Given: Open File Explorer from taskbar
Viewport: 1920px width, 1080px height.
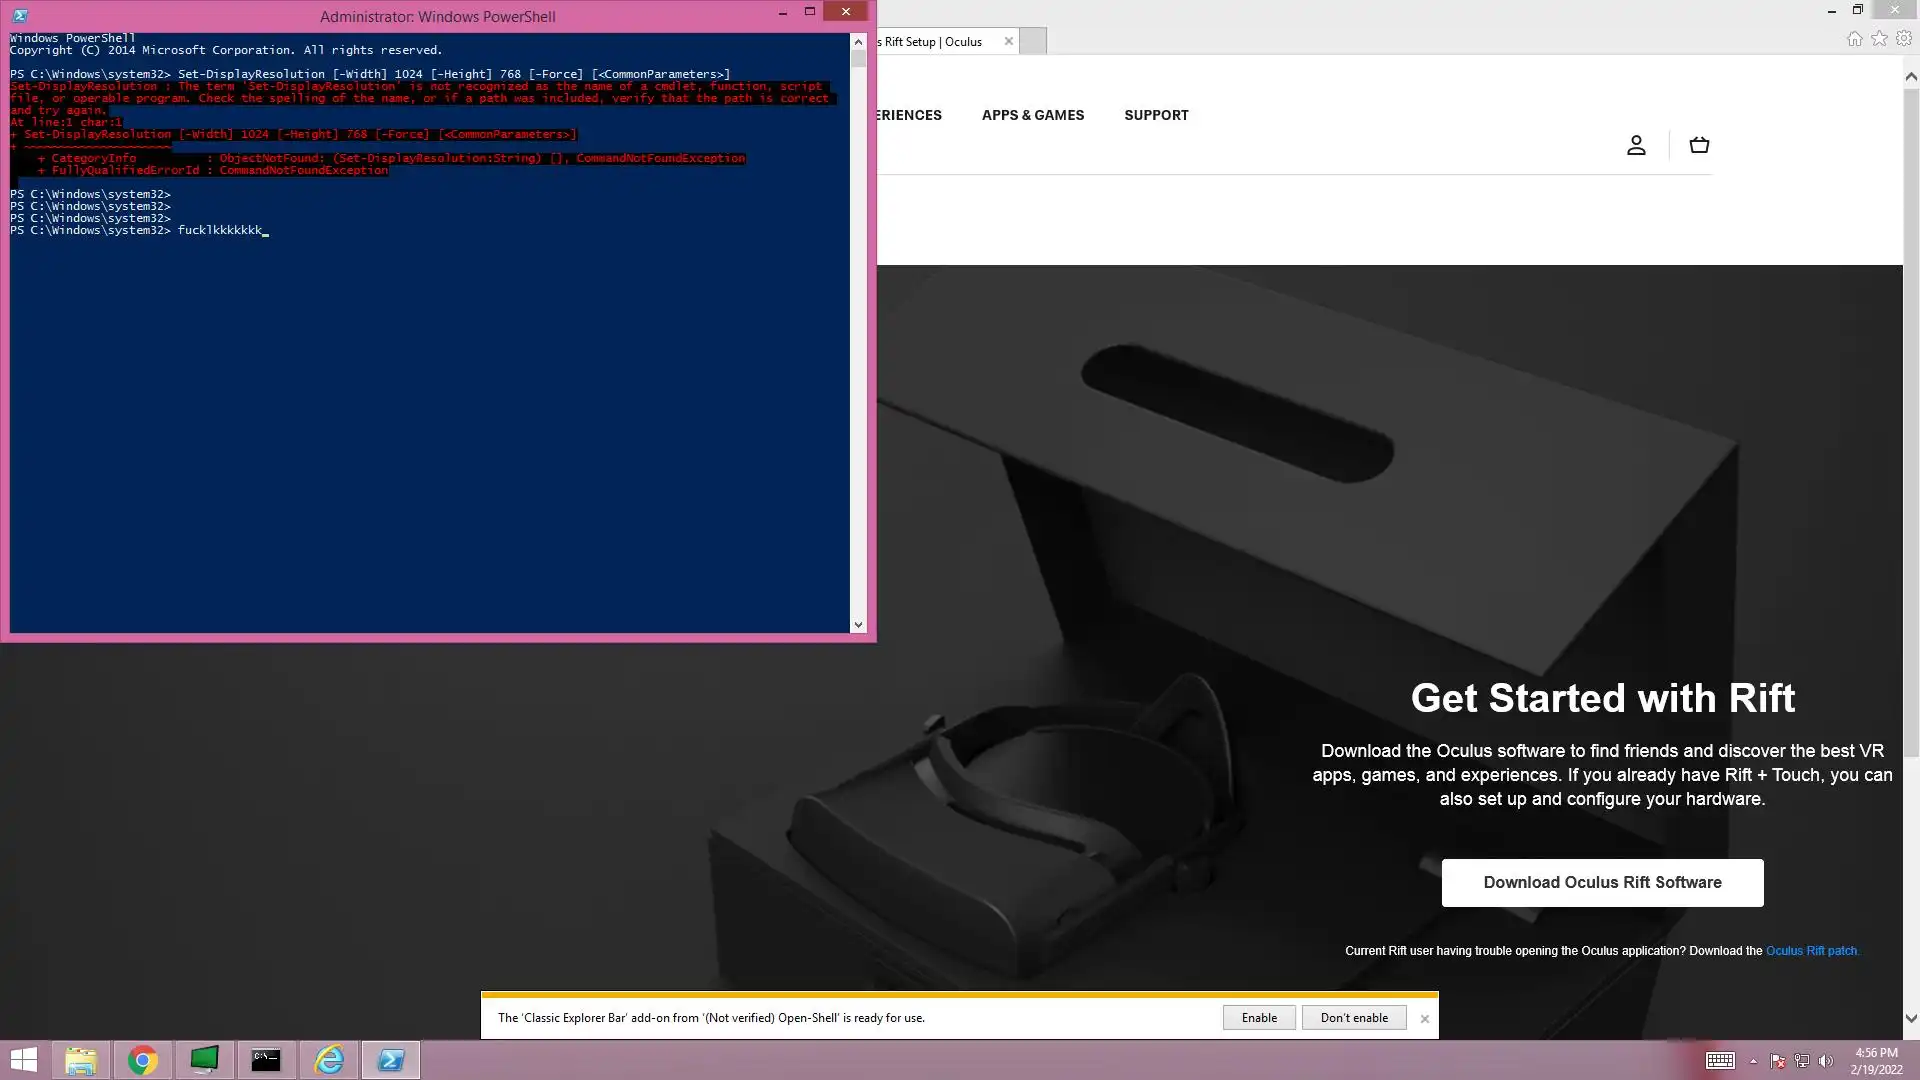Looking at the screenshot, I should coord(80,1060).
